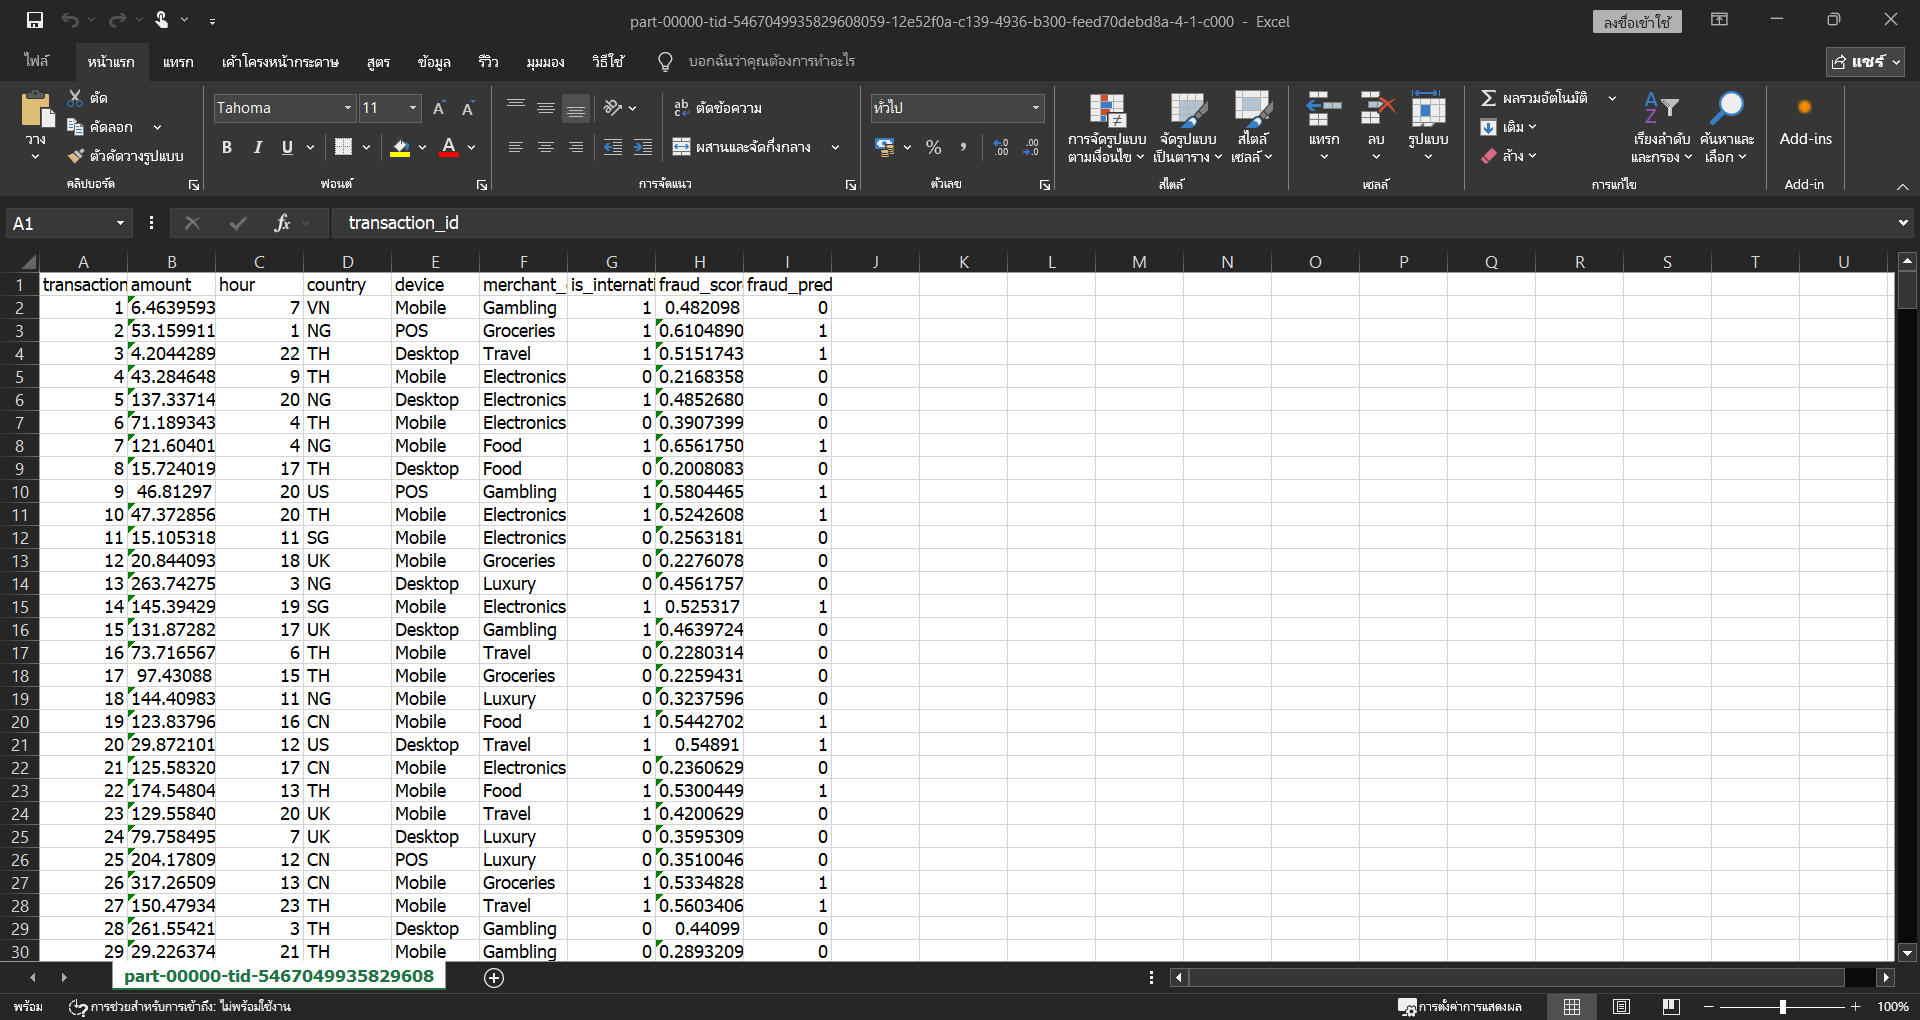Open the สูตร (Formulas) ribbon tab

pos(378,62)
